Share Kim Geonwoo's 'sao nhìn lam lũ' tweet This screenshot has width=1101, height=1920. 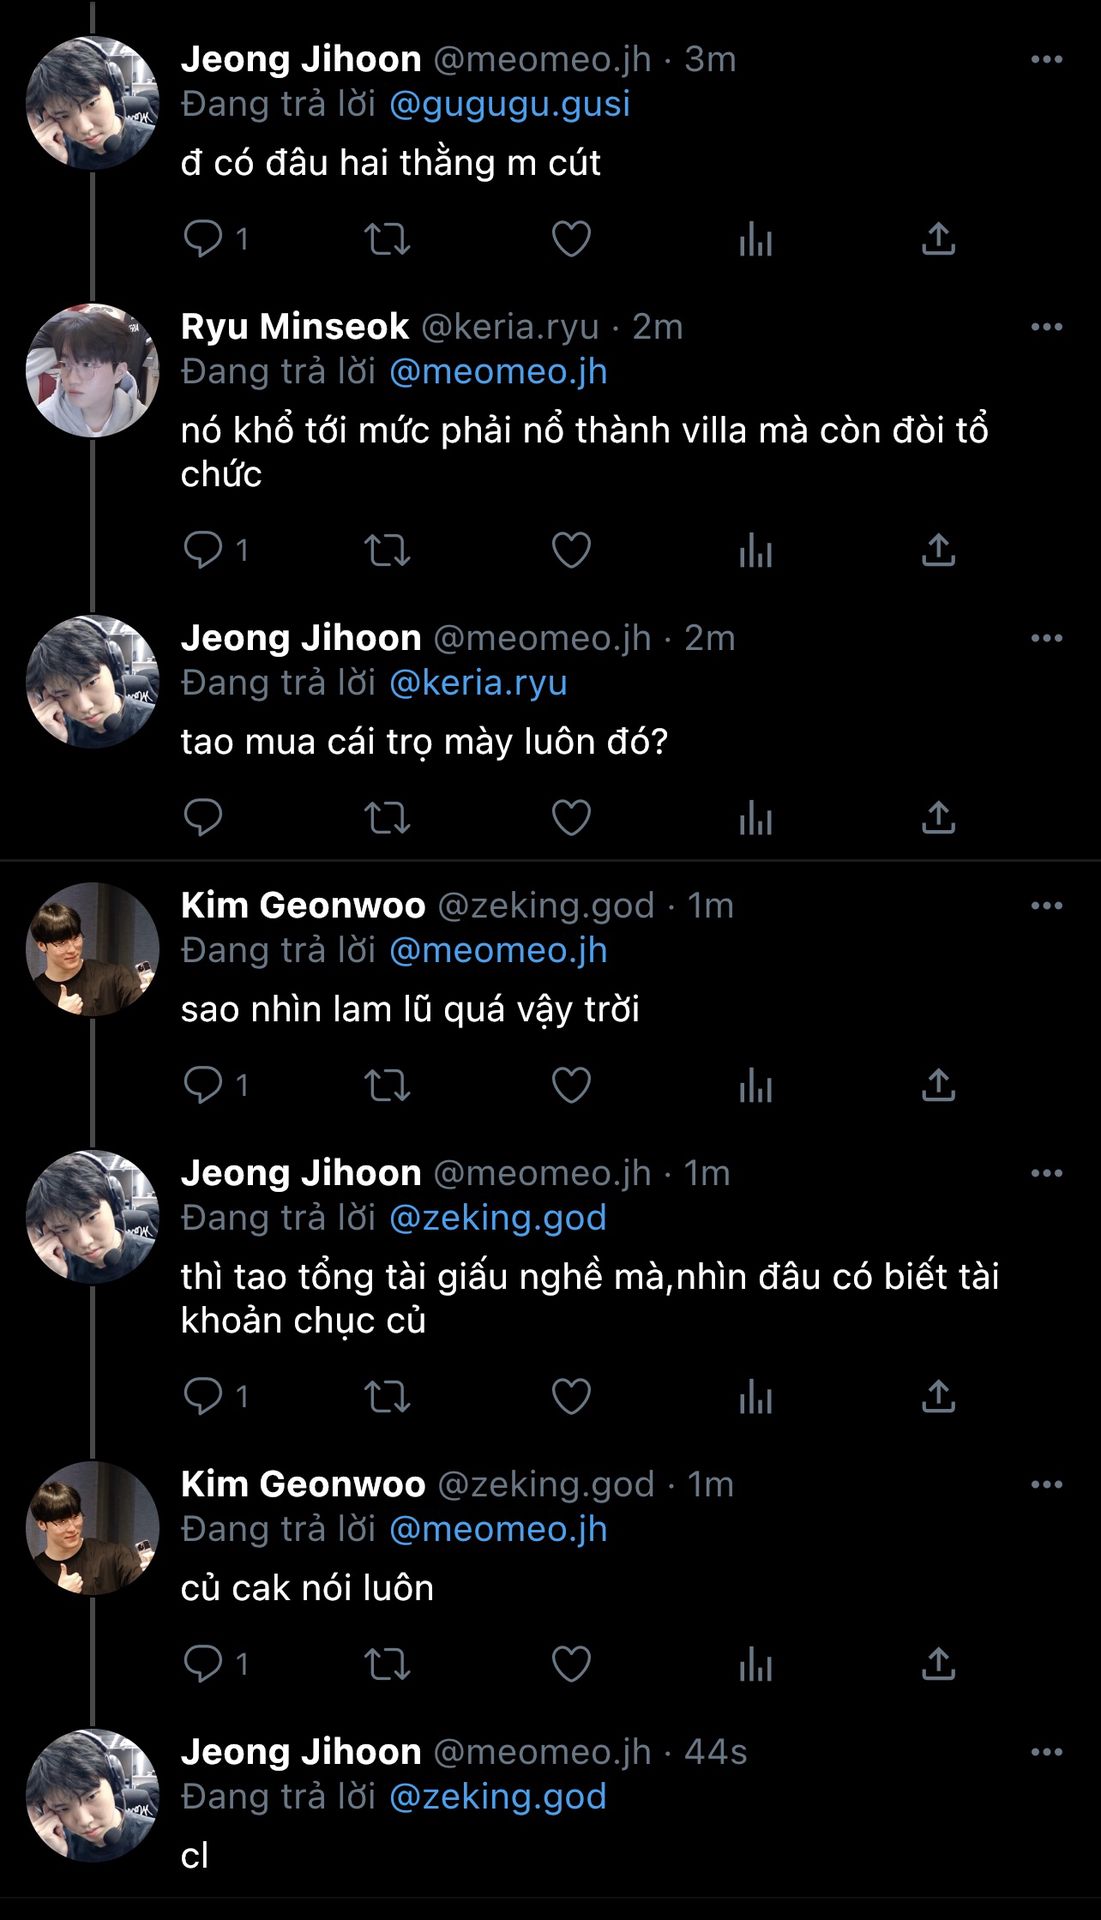pyautogui.click(x=938, y=1085)
